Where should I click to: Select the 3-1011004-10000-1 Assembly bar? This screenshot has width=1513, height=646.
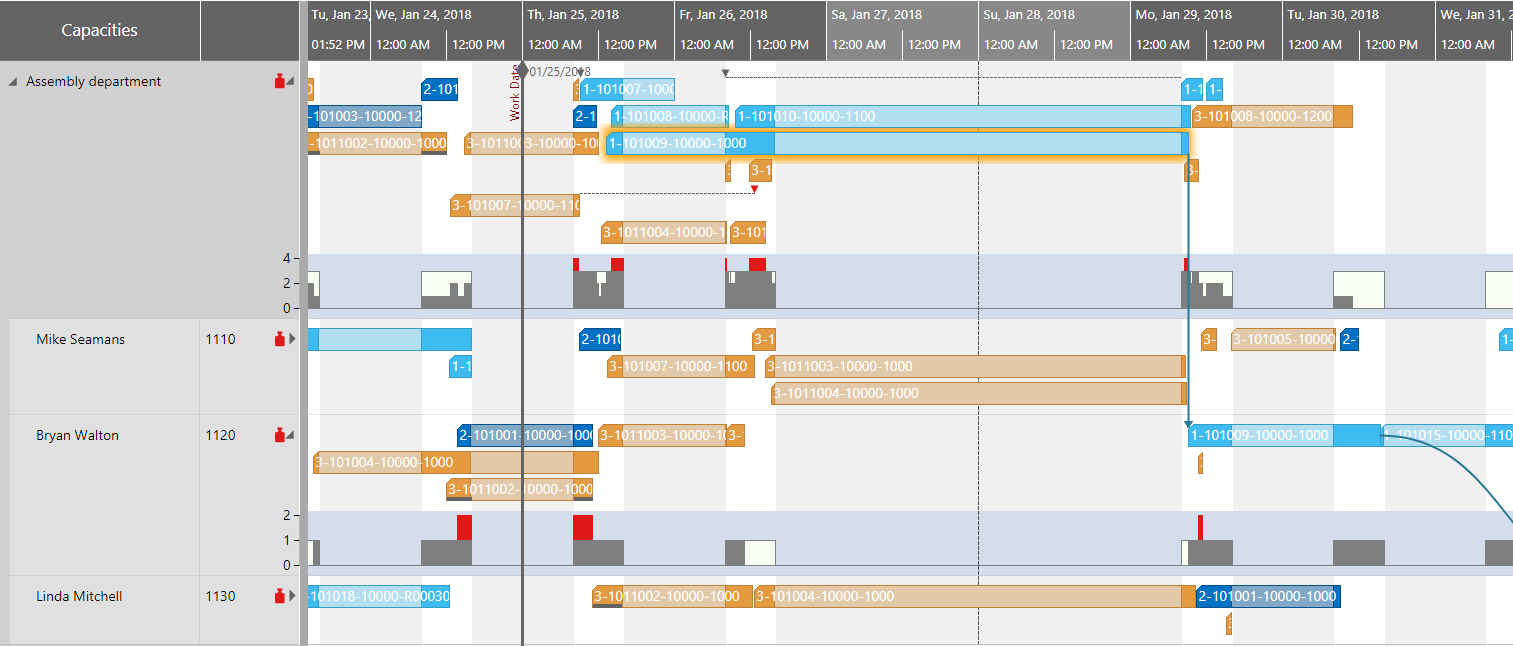(x=663, y=233)
